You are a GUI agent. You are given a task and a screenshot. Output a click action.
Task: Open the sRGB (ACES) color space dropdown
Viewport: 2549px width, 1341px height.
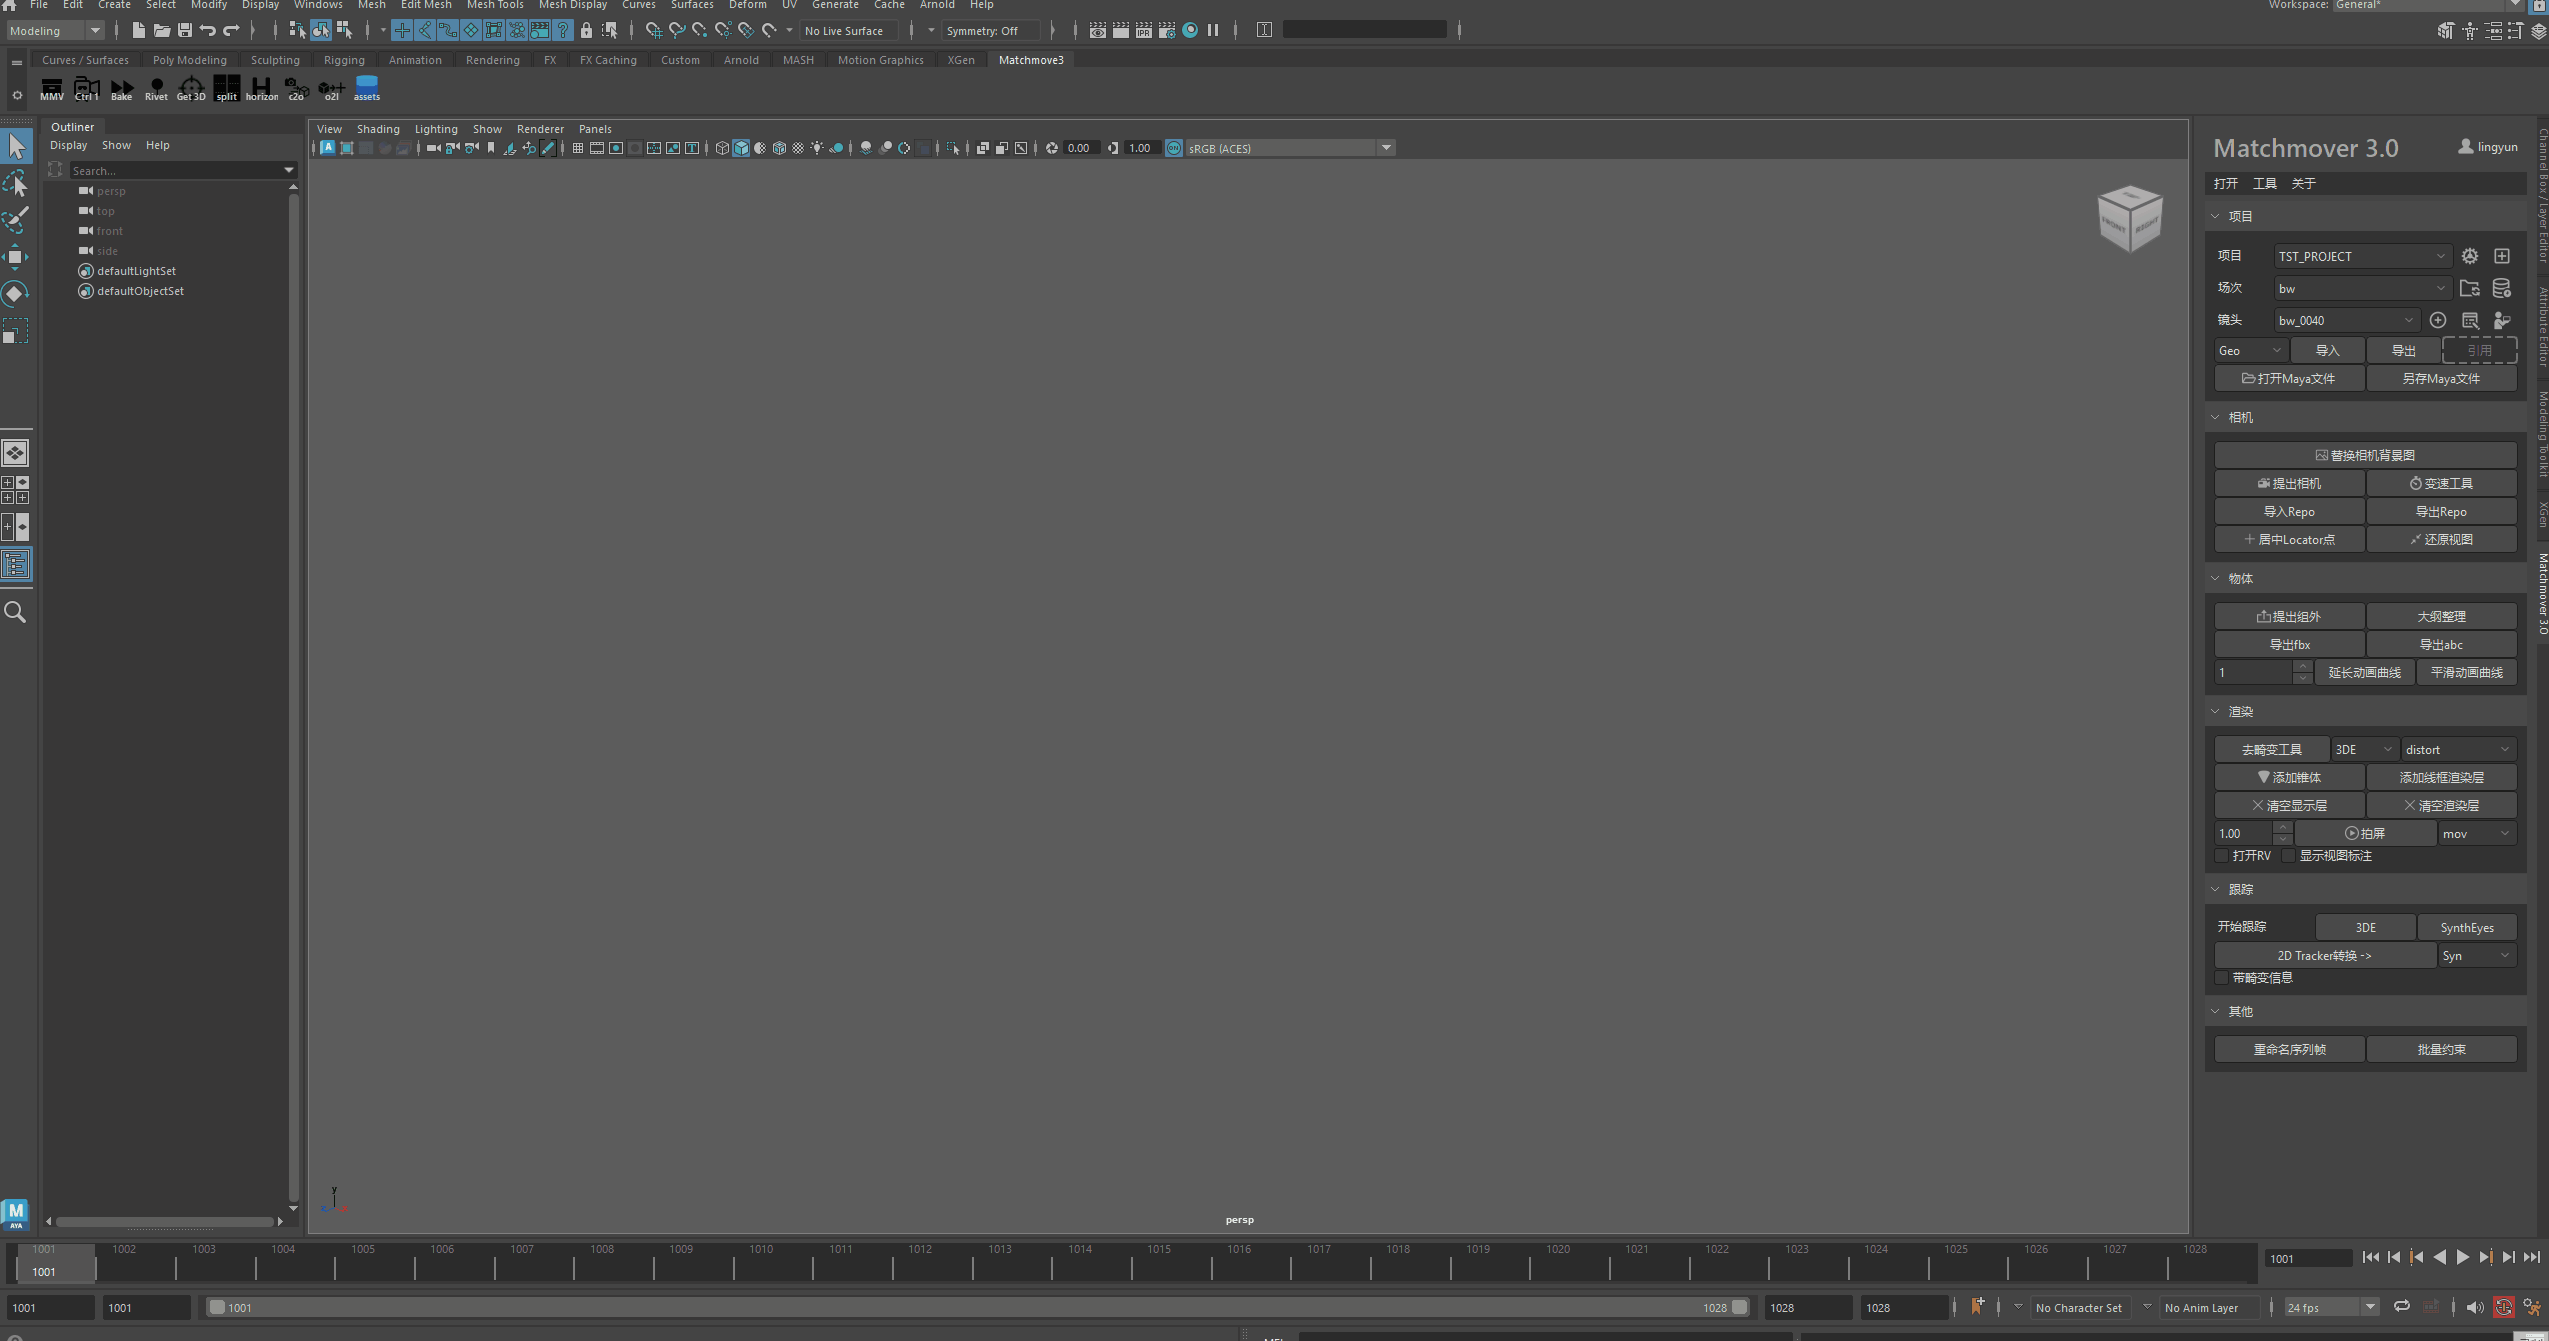[x=1386, y=148]
